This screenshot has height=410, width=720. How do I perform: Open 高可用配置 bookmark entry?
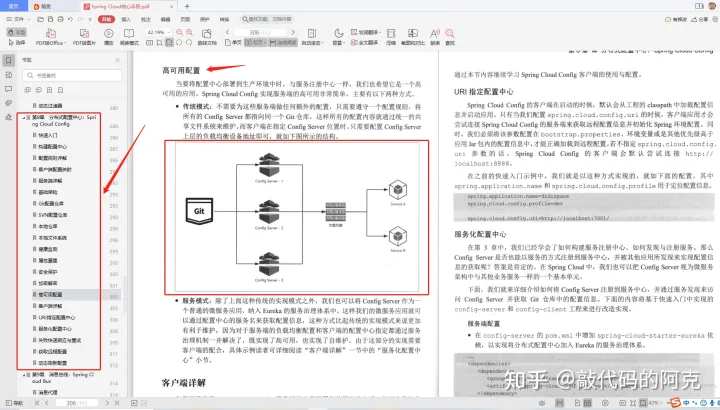[x=50, y=295]
